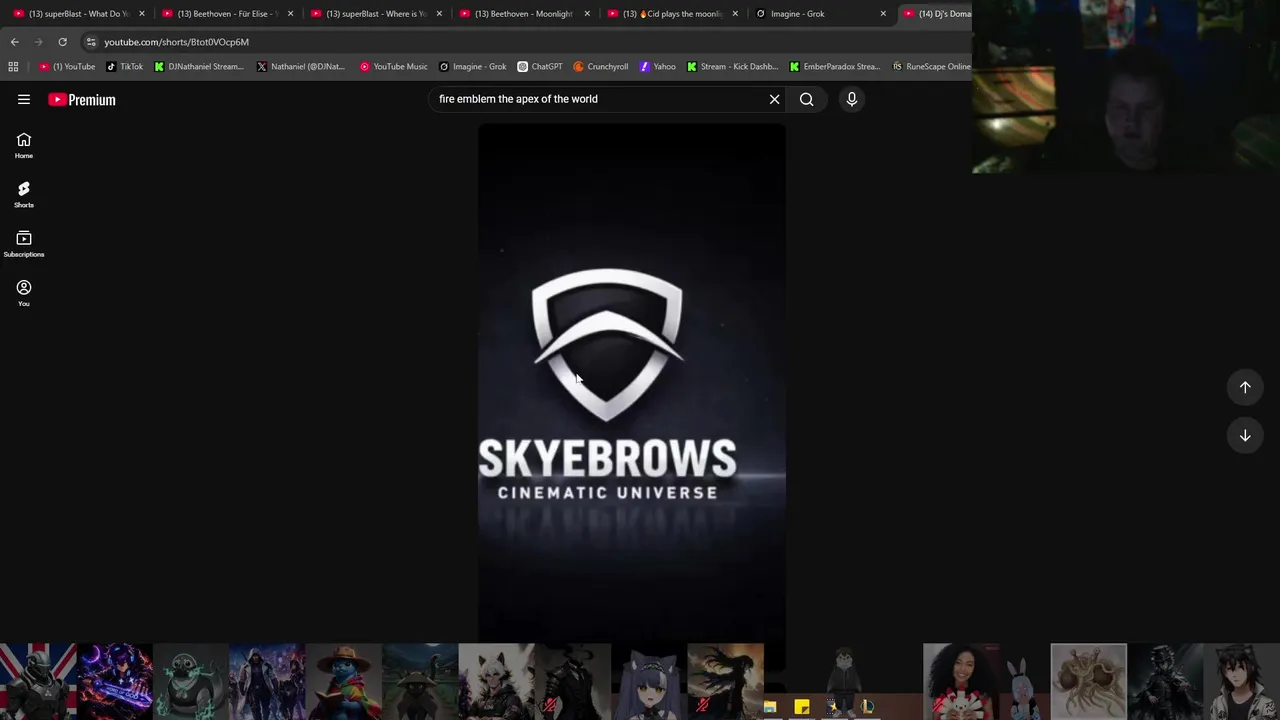
Task: Open the ChatGPT bookmark
Action: coord(540,67)
